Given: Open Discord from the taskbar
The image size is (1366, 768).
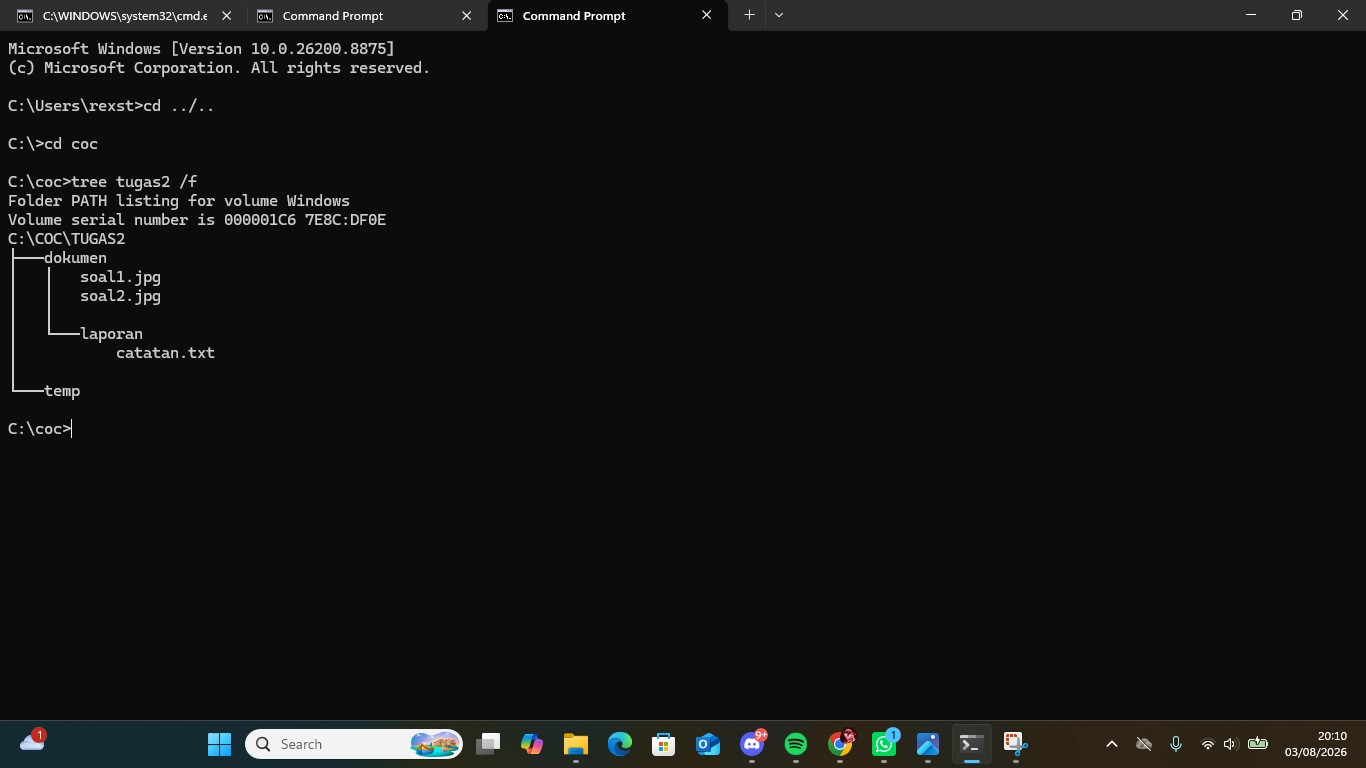Looking at the screenshot, I should click(752, 744).
